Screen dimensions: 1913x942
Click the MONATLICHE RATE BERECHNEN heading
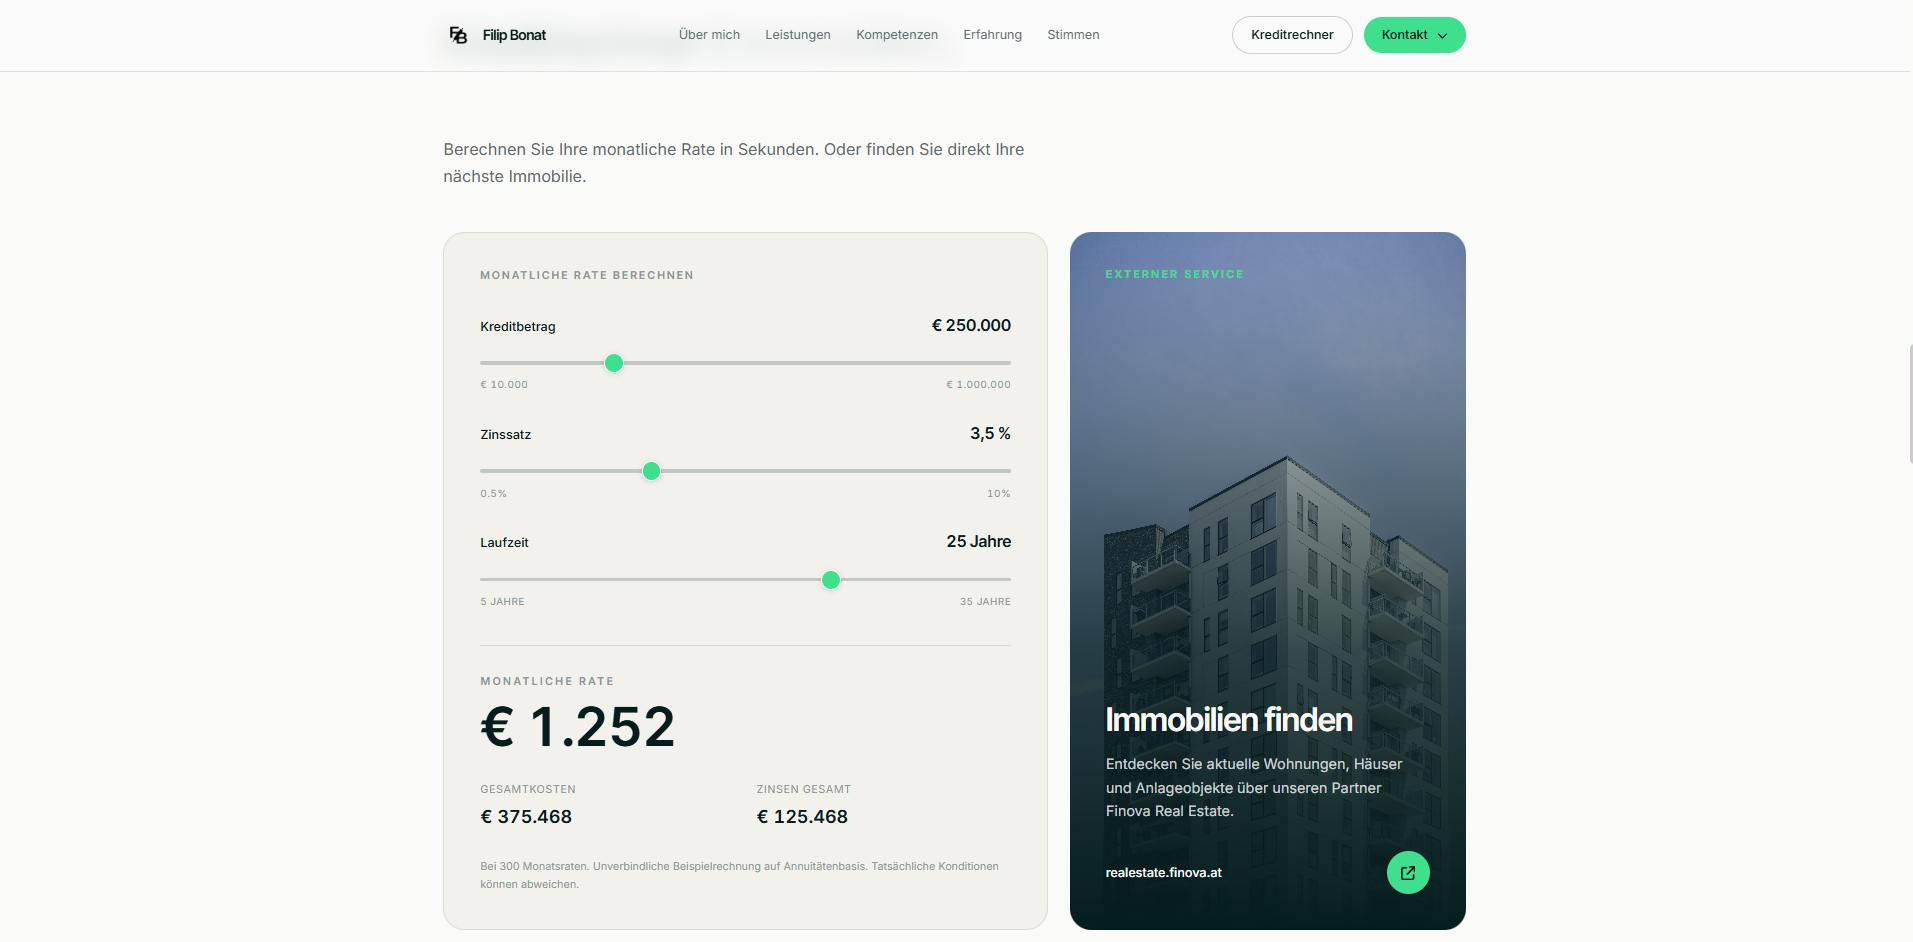coord(587,275)
